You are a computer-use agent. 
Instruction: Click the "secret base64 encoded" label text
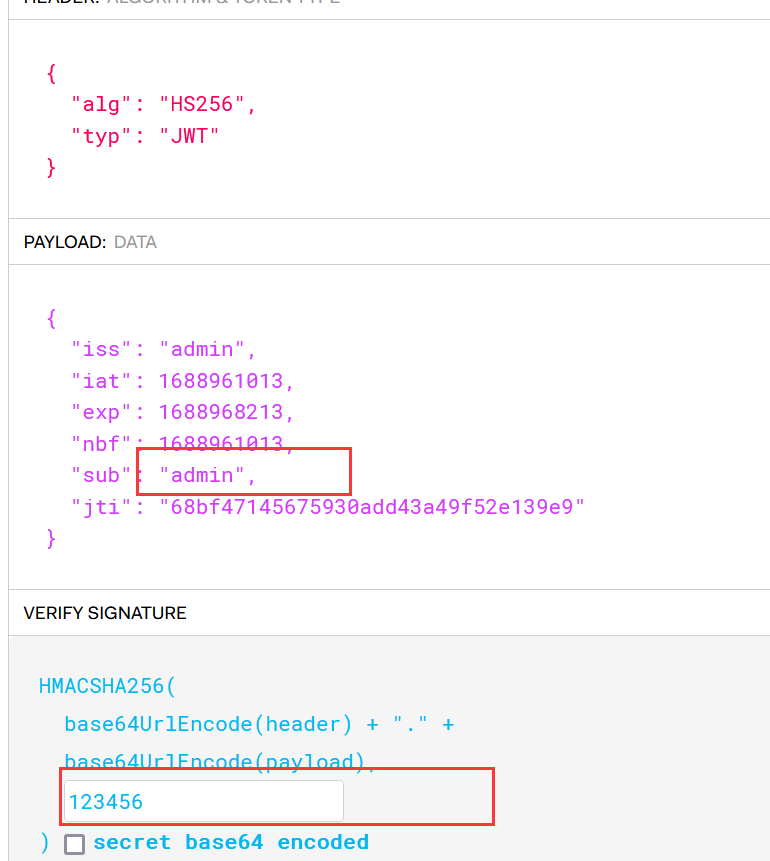pyautogui.click(x=231, y=842)
